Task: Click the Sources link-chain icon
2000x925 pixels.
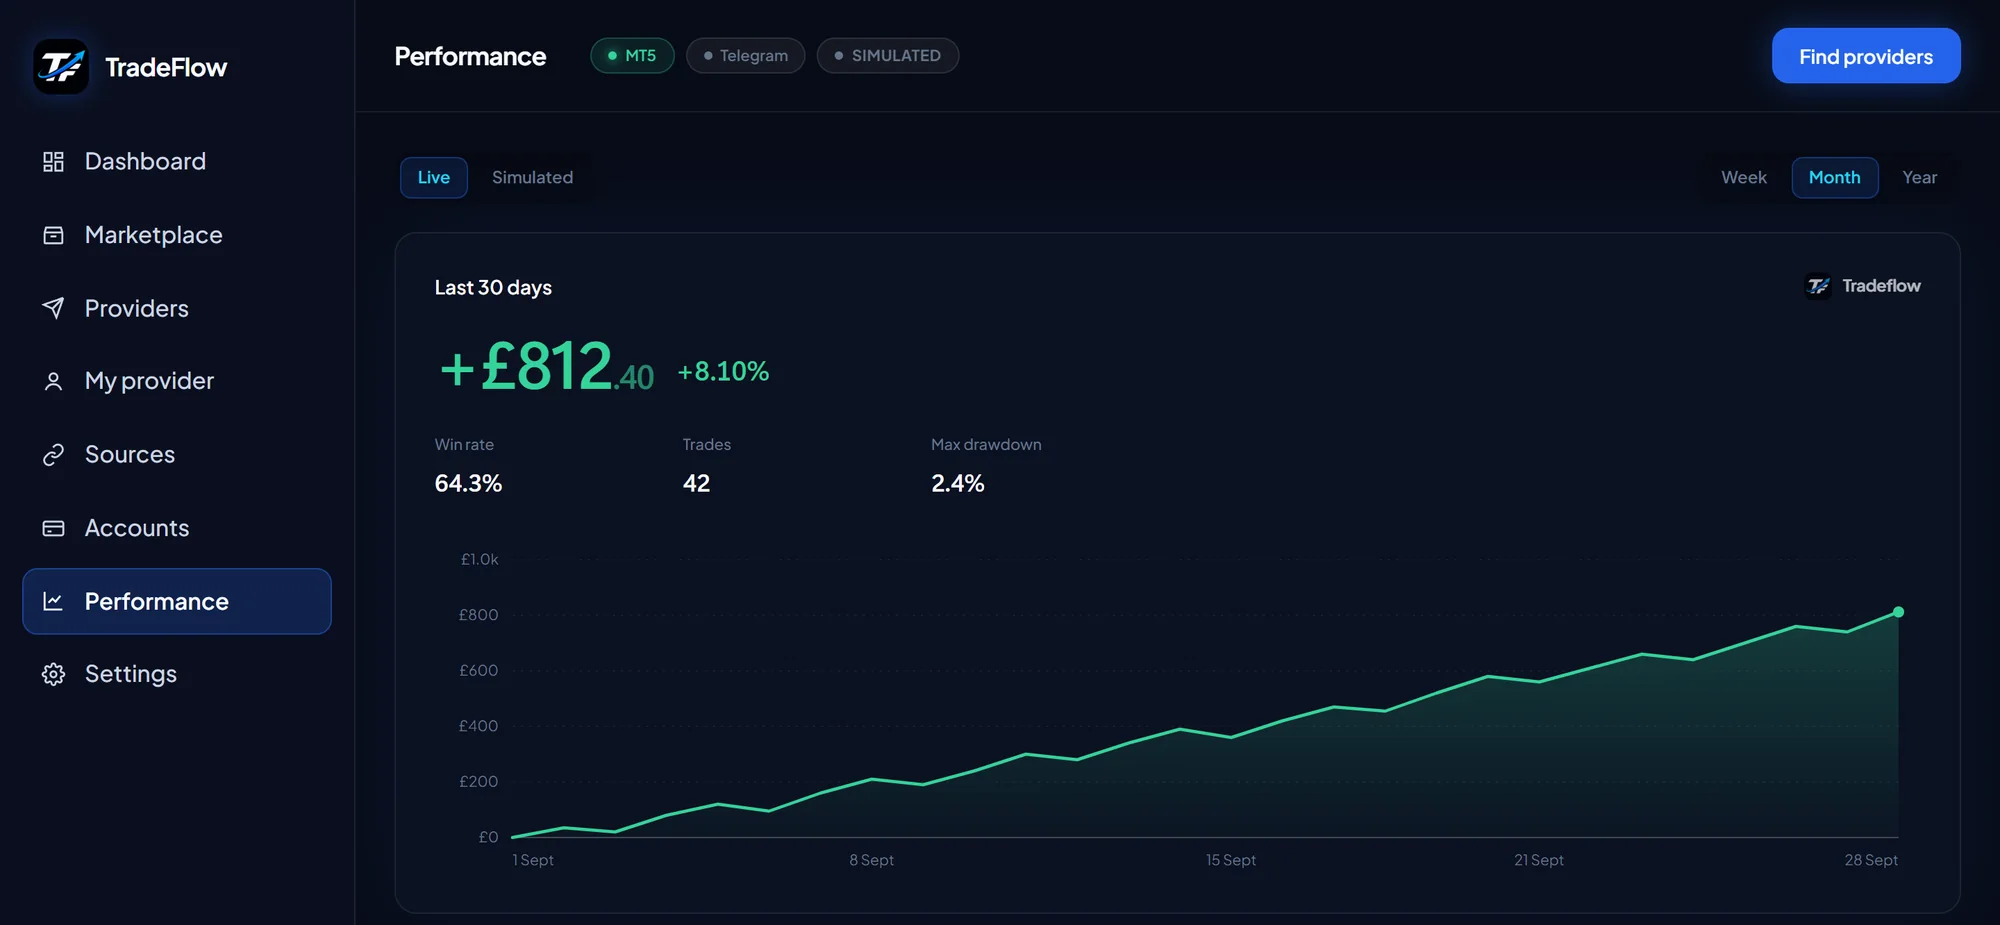Action: point(53,455)
